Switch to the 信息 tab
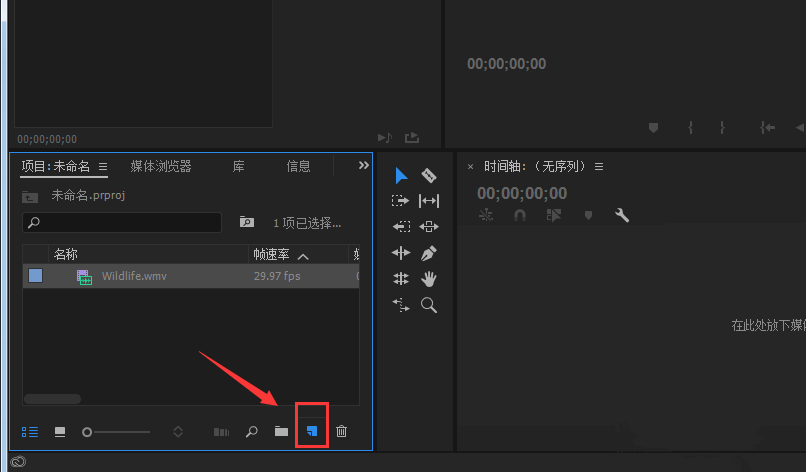Image resolution: width=806 pixels, height=472 pixels. pos(298,167)
